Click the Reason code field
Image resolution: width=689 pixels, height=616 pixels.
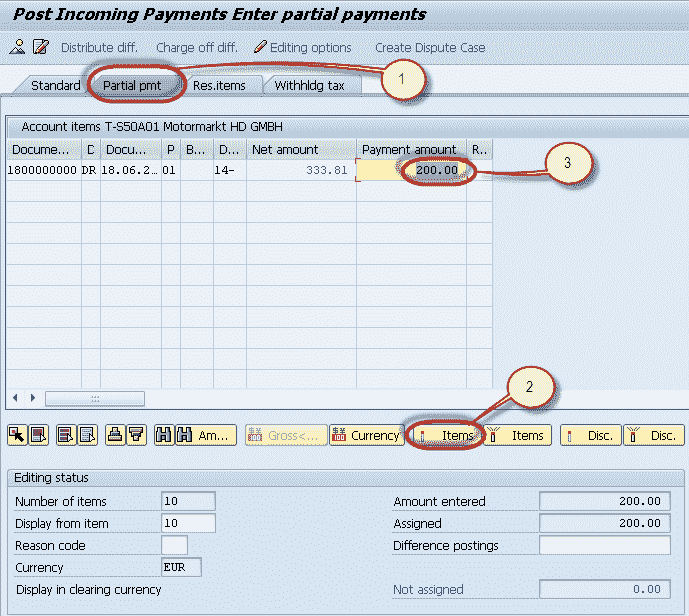(174, 545)
